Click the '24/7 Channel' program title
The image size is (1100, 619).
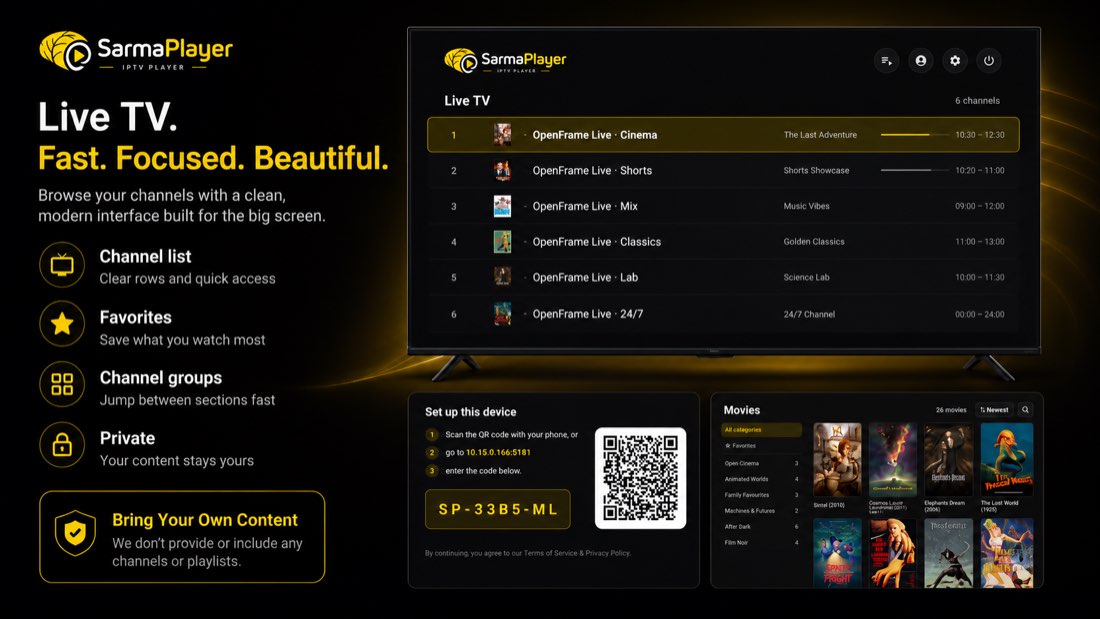coord(809,314)
